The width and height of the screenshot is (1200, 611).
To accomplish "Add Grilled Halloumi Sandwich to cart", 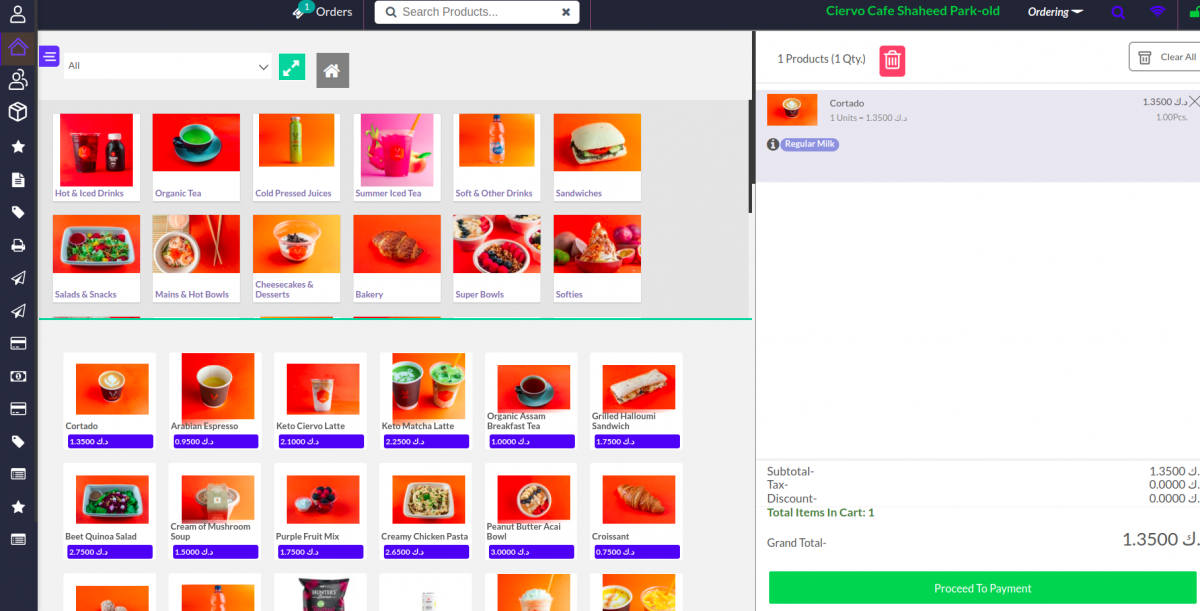I will pyautogui.click(x=636, y=401).
